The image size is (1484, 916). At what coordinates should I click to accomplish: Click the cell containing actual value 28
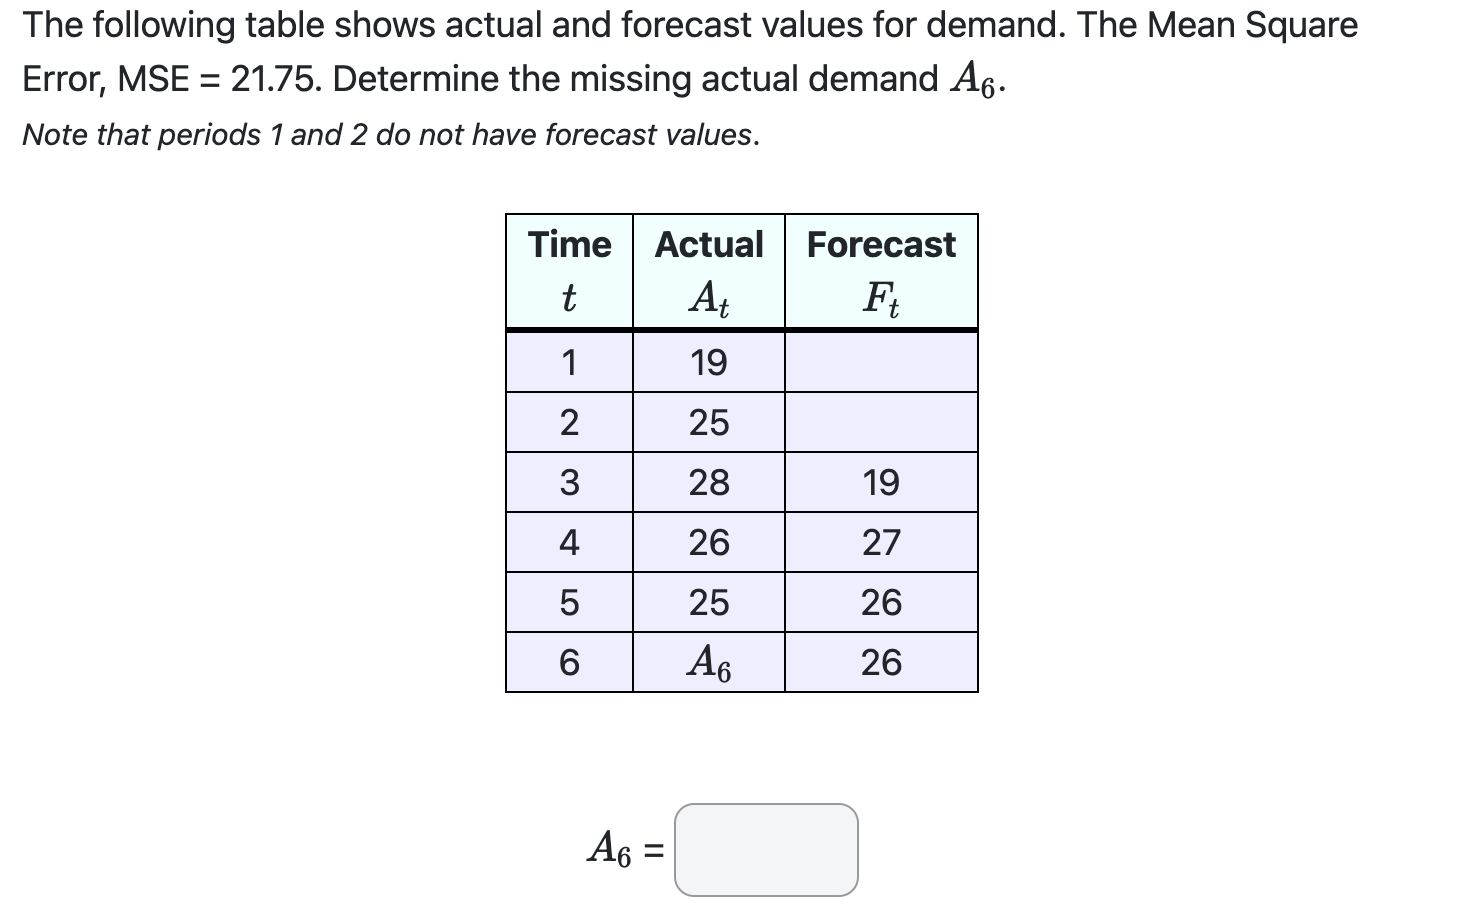pos(708,482)
